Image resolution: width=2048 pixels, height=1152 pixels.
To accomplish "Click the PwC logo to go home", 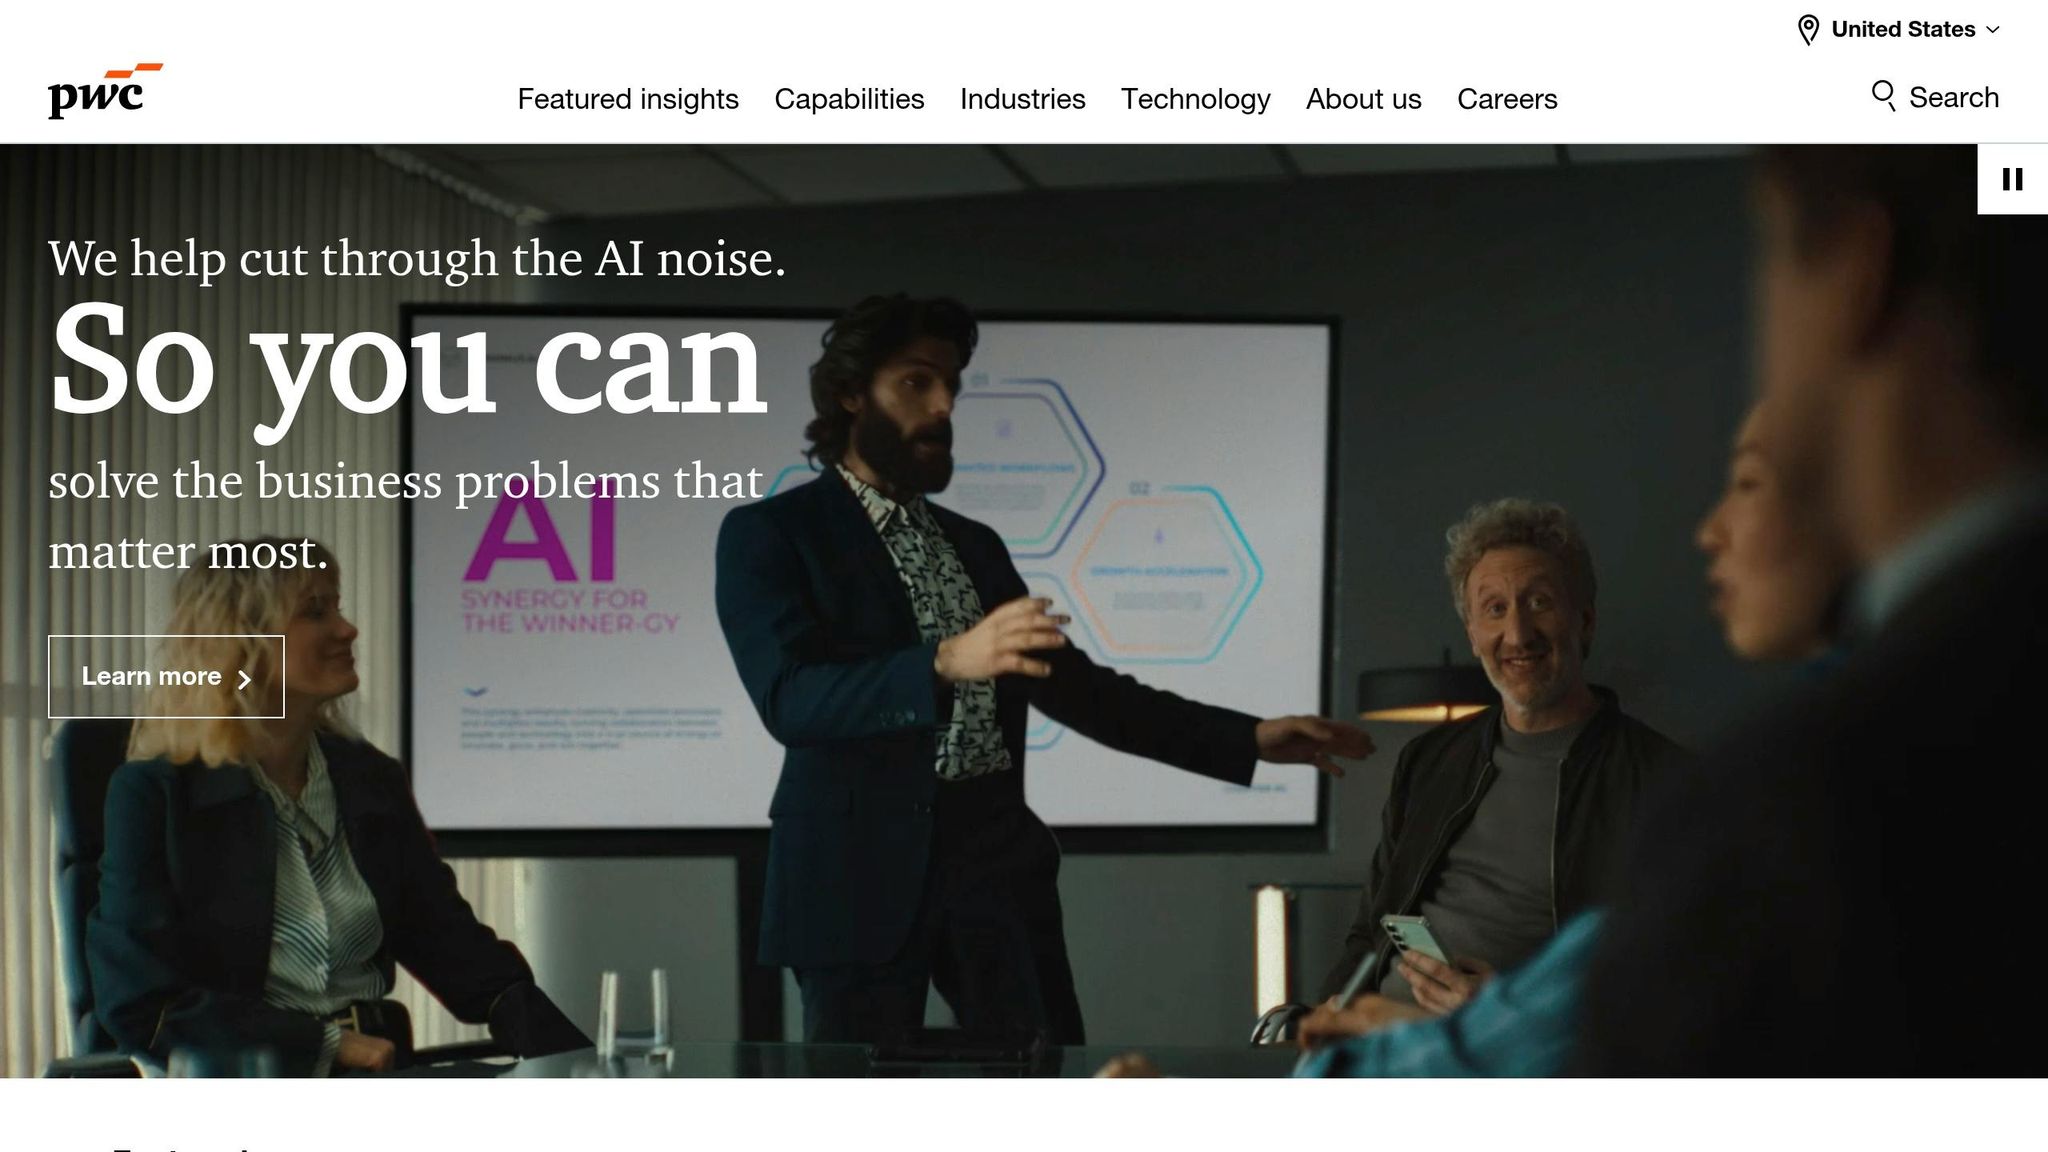I will (105, 91).
